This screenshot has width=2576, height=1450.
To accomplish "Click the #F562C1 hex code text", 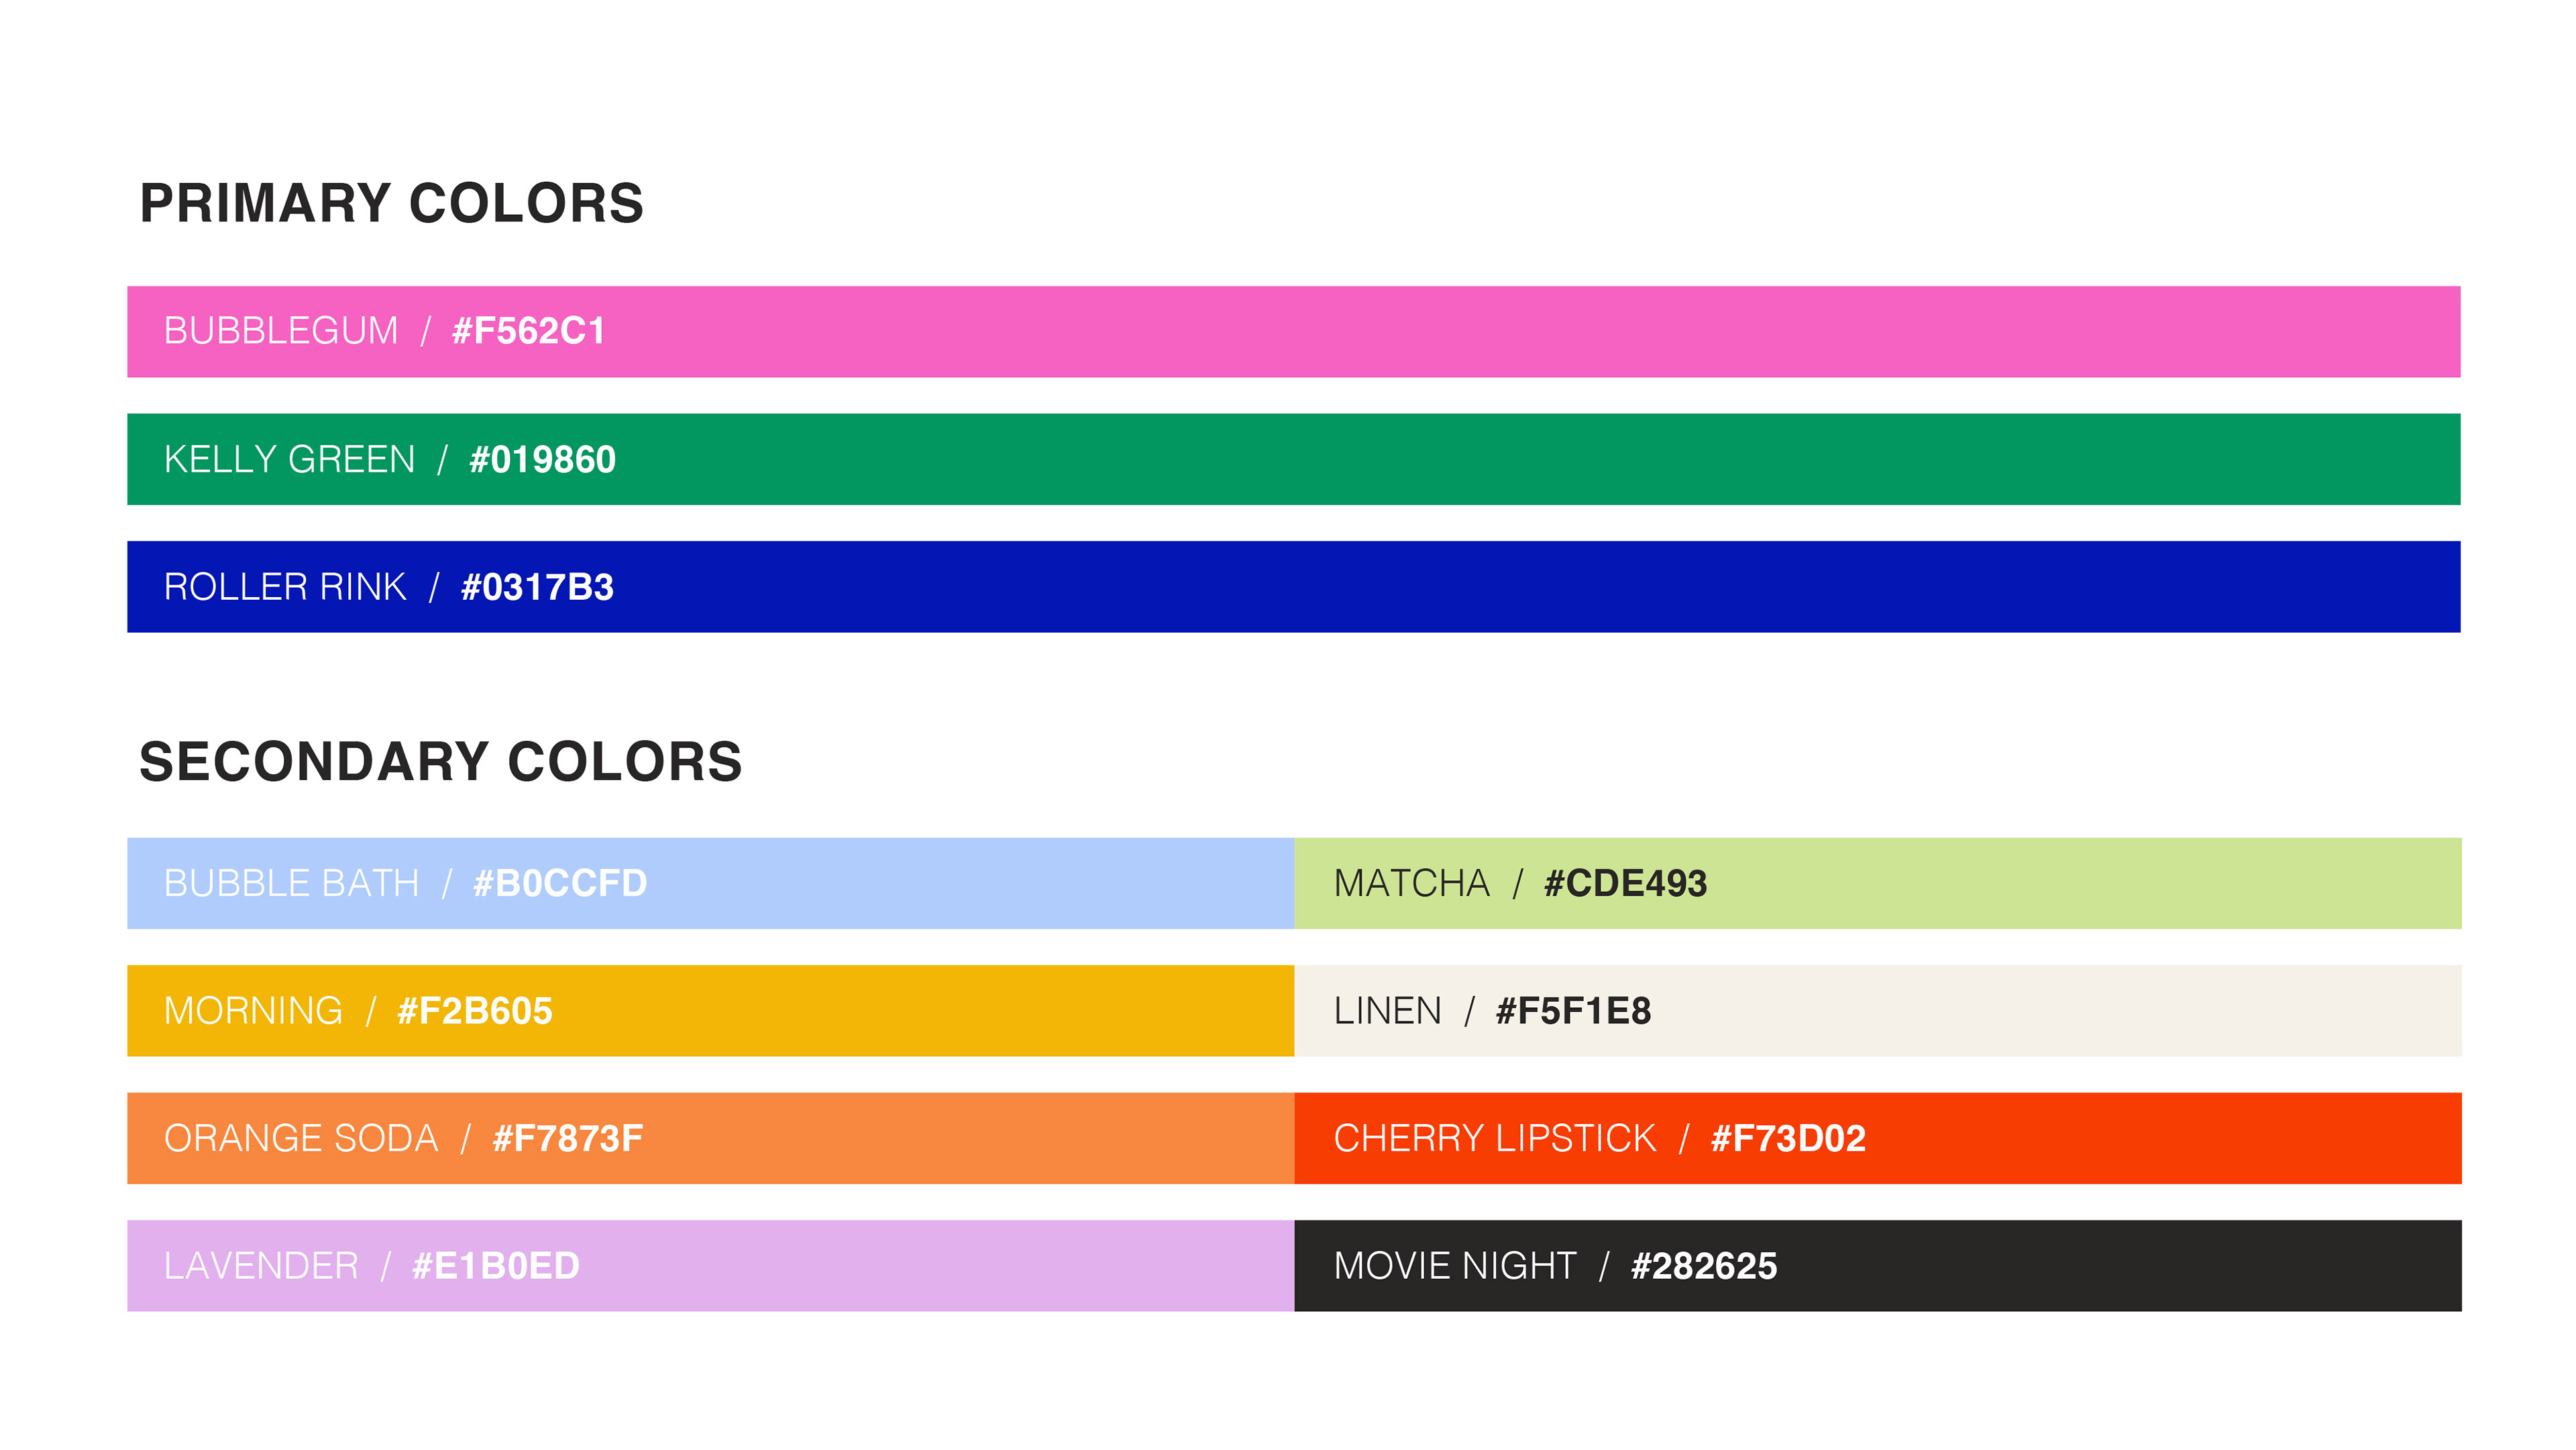I will coord(529,331).
